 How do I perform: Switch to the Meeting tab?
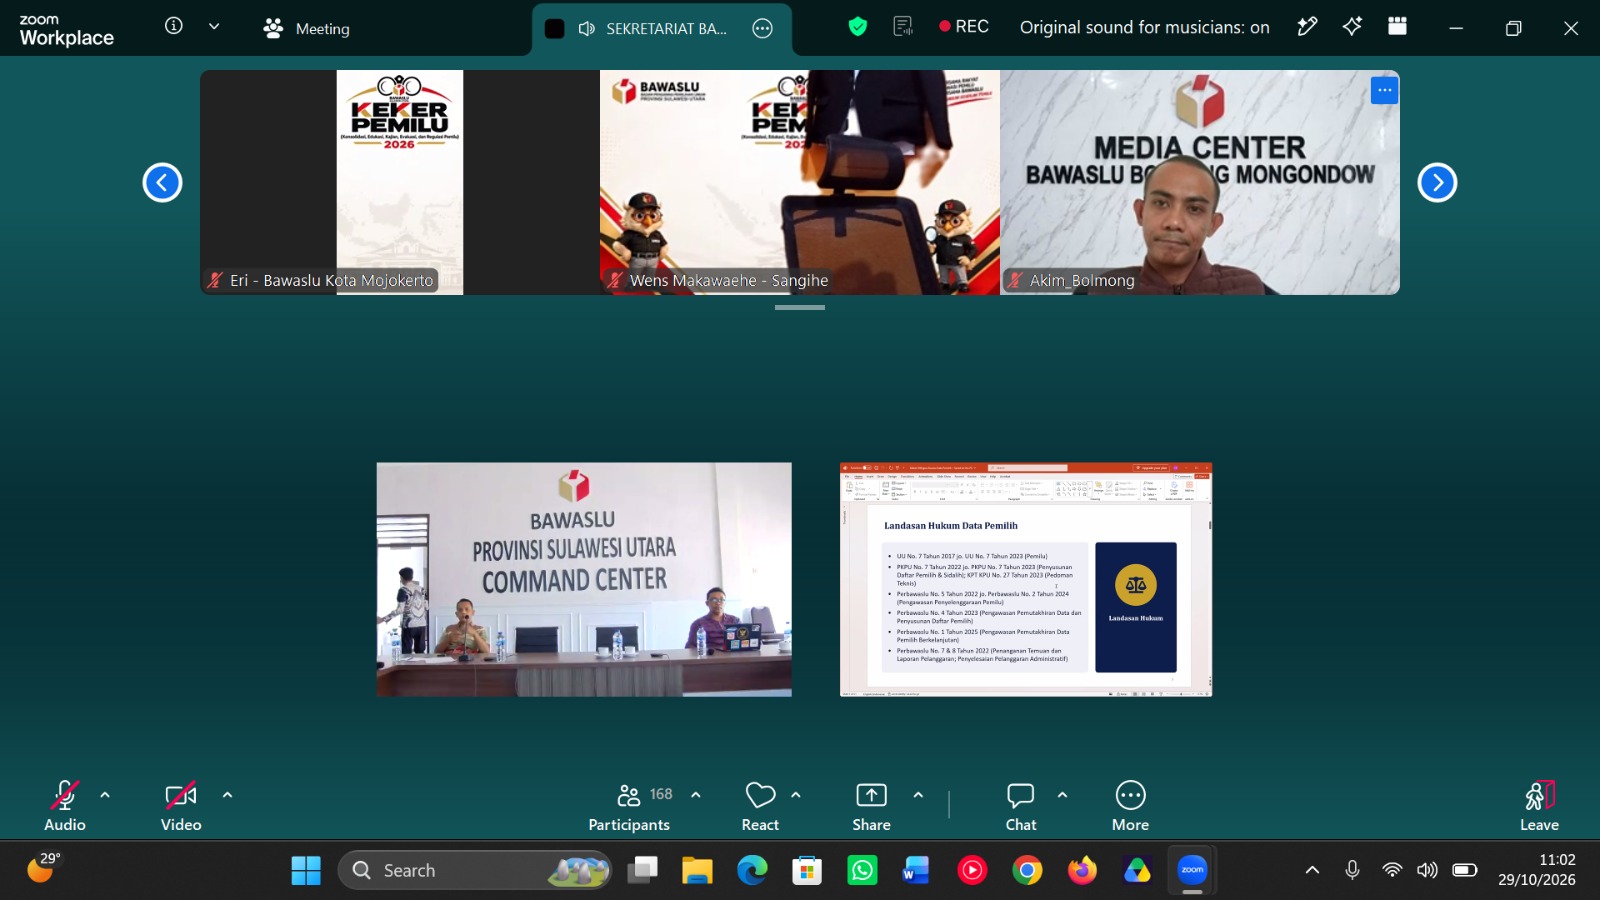pos(307,29)
